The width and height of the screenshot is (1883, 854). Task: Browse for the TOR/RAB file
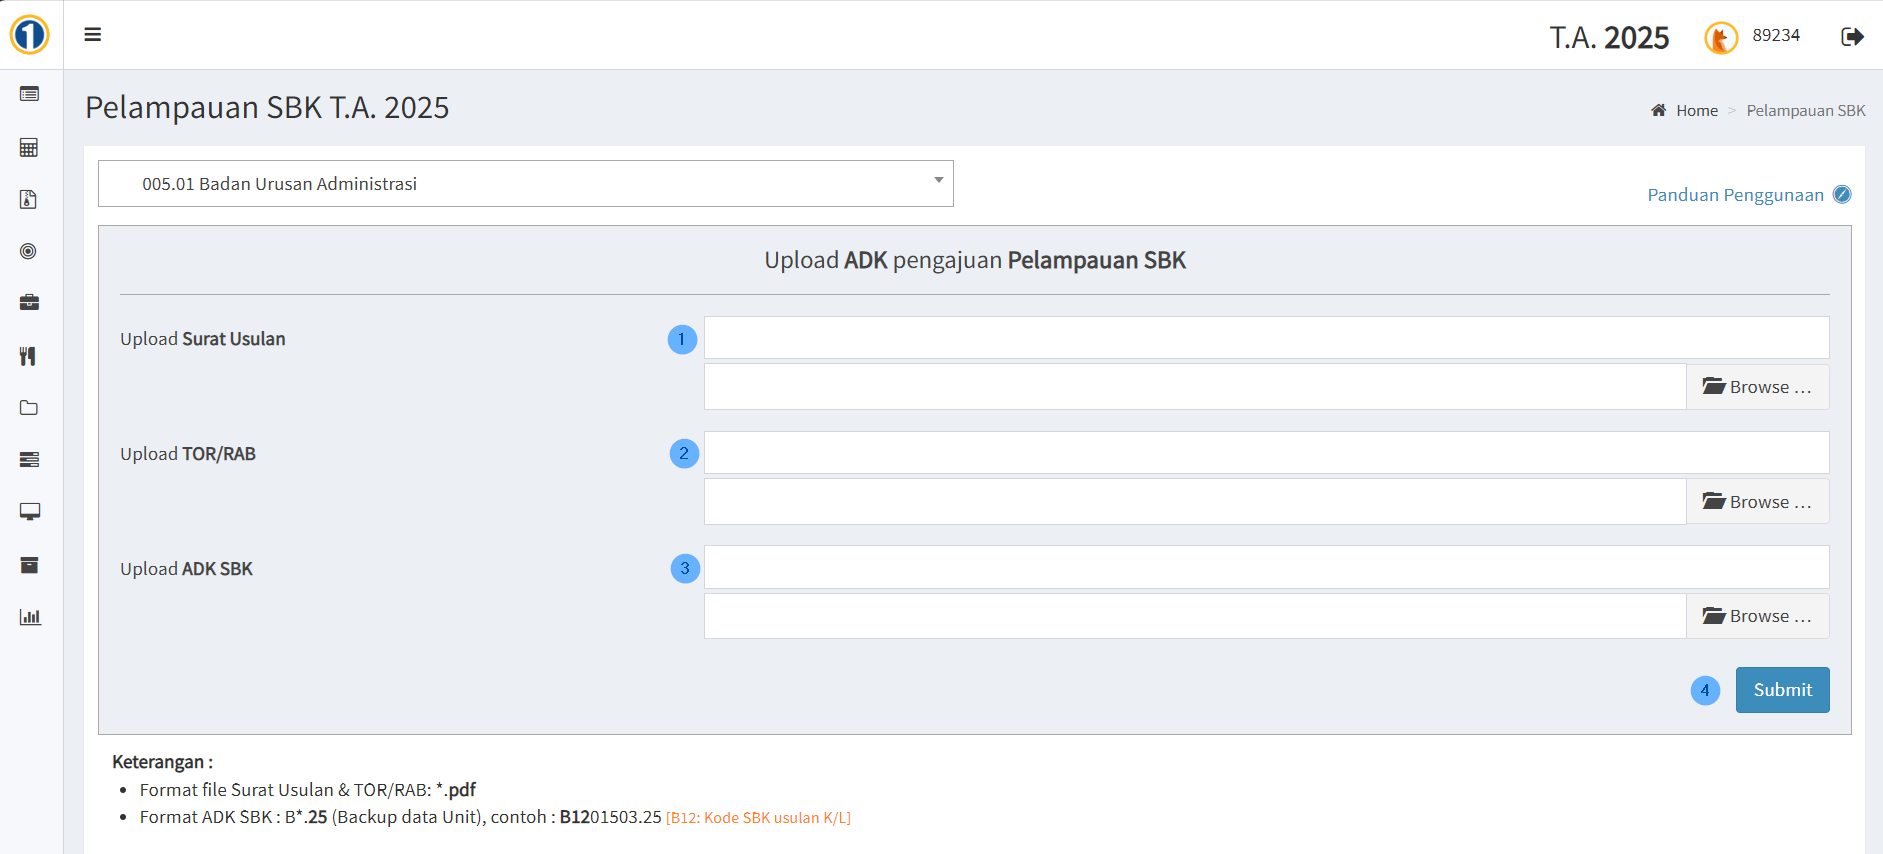(1757, 502)
